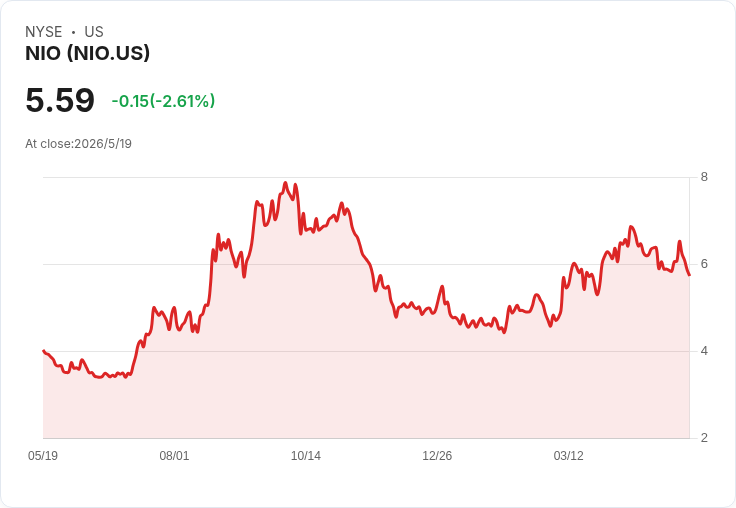
Task: Click the 8 value on price axis
Action: coord(704,177)
